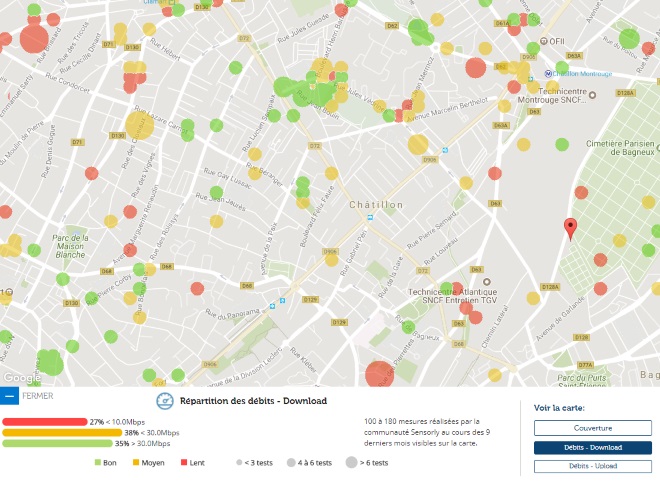The height and width of the screenshot is (487, 660).
Task: Click the red Lent legend swatch
Action: click(183, 463)
